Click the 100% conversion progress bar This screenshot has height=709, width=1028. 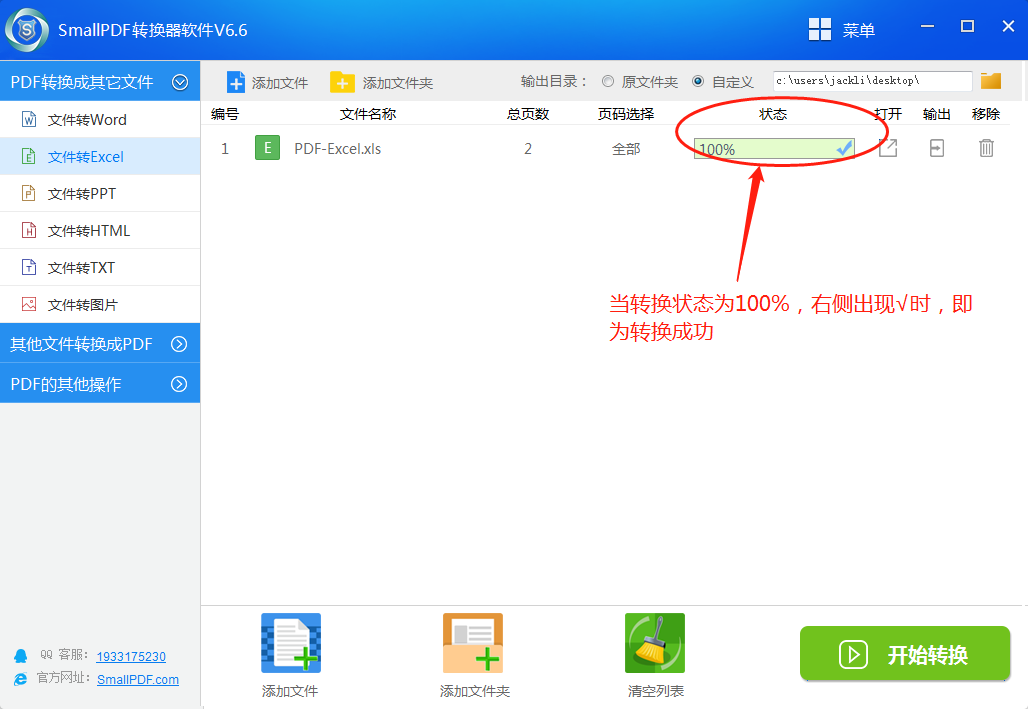774,149
